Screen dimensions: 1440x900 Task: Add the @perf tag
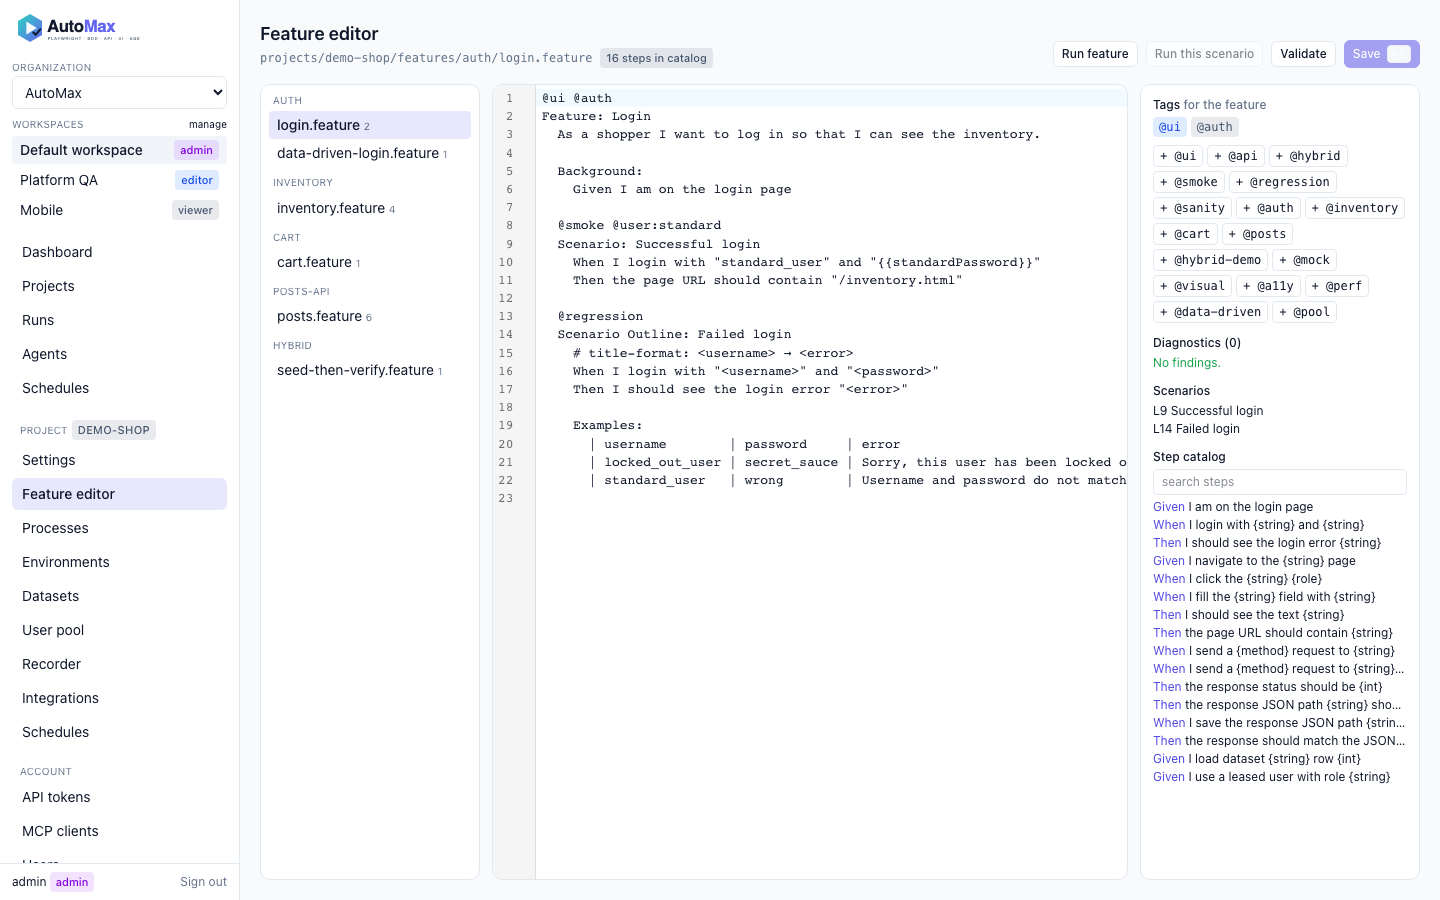click(1337, 286)
